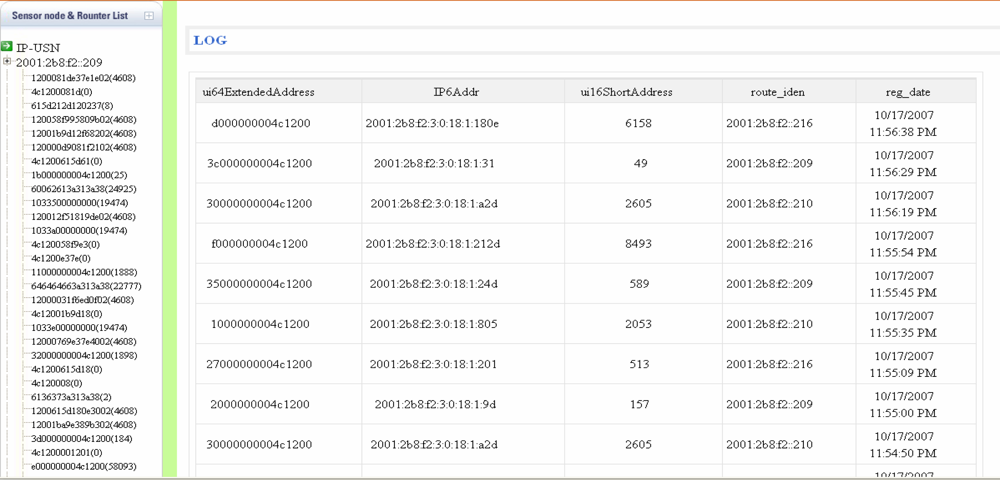Open node 3d000000004c1200(184)
This screenshot has width=1000, height=480.
pyautogui.click(x=81, y=439)
